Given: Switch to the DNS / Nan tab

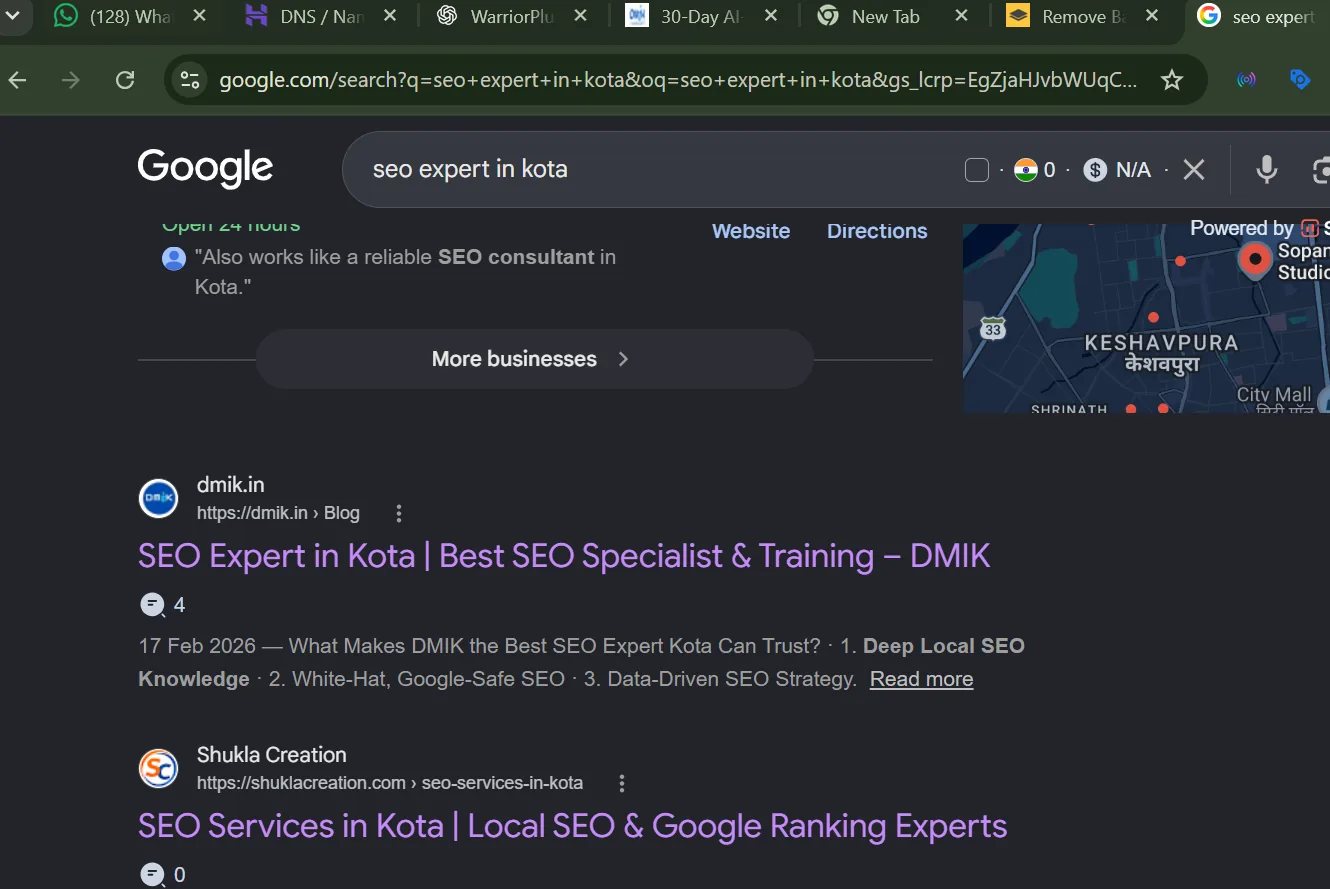Looking at the screenshot, I should tap(319, 17).
